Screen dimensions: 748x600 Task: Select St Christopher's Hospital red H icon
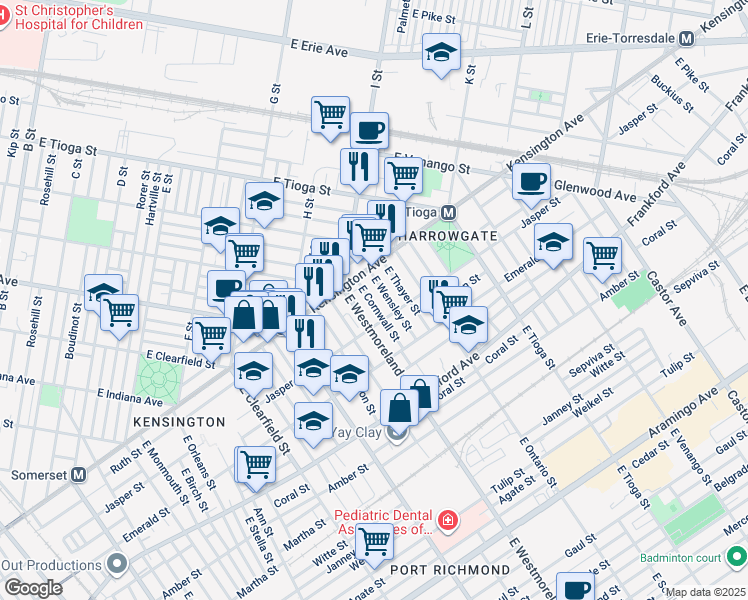2,16
